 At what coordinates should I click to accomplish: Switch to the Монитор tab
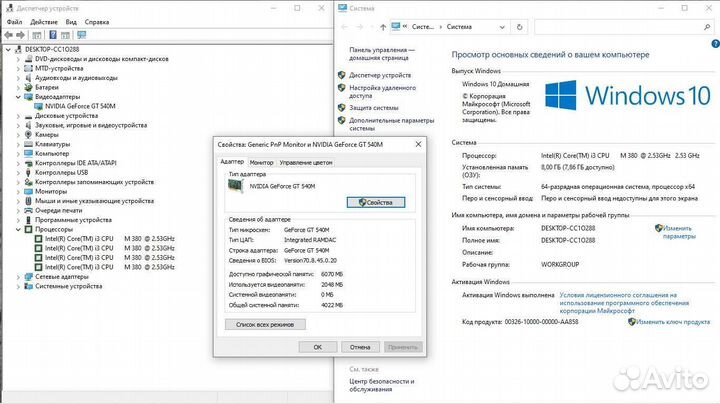tap(261, 163)
